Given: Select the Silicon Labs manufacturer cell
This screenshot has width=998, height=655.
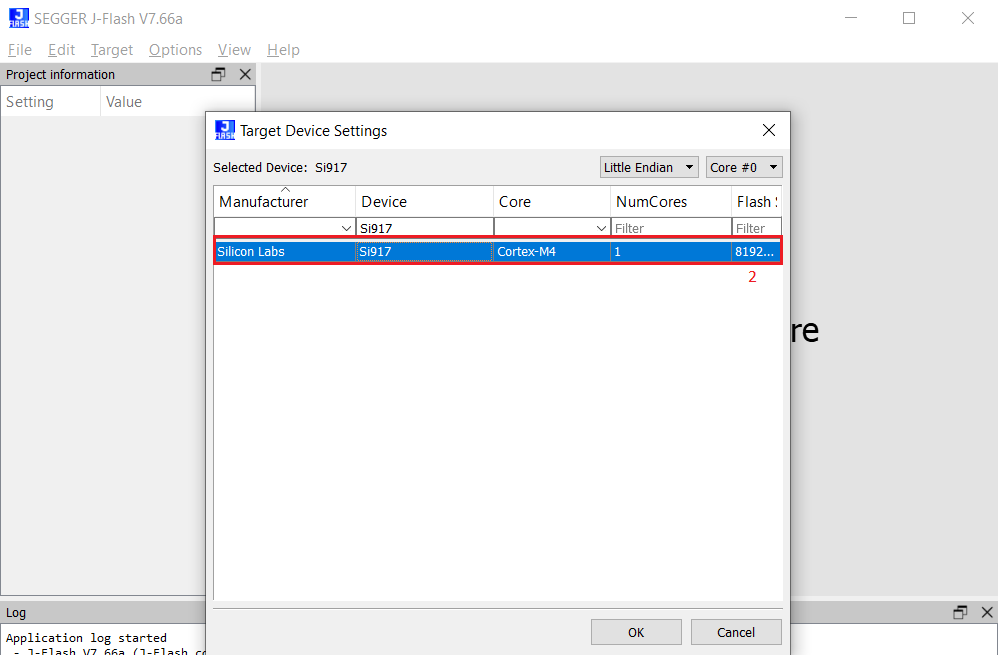Looking at the screenshot, I should click(285, 251).
